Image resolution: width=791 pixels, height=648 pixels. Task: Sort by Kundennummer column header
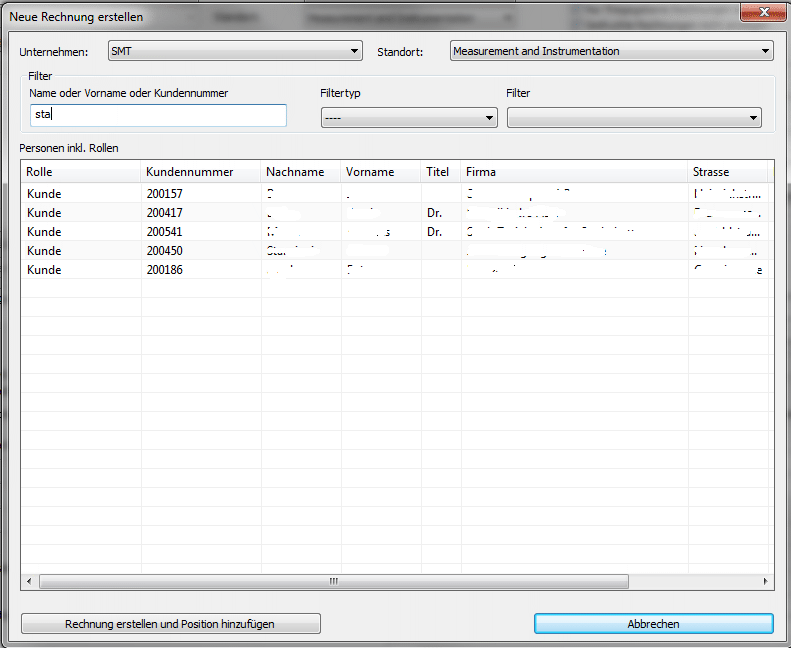tap(200, 172)
